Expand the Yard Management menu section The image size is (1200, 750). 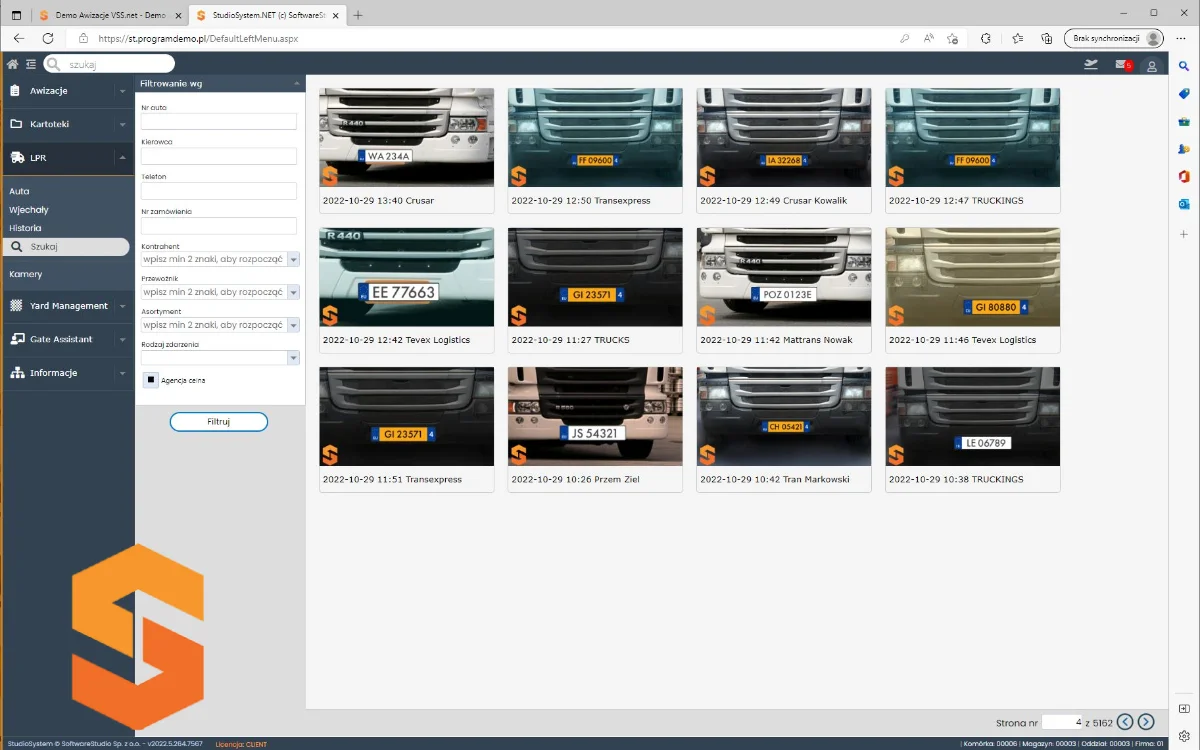coord(66,306)
